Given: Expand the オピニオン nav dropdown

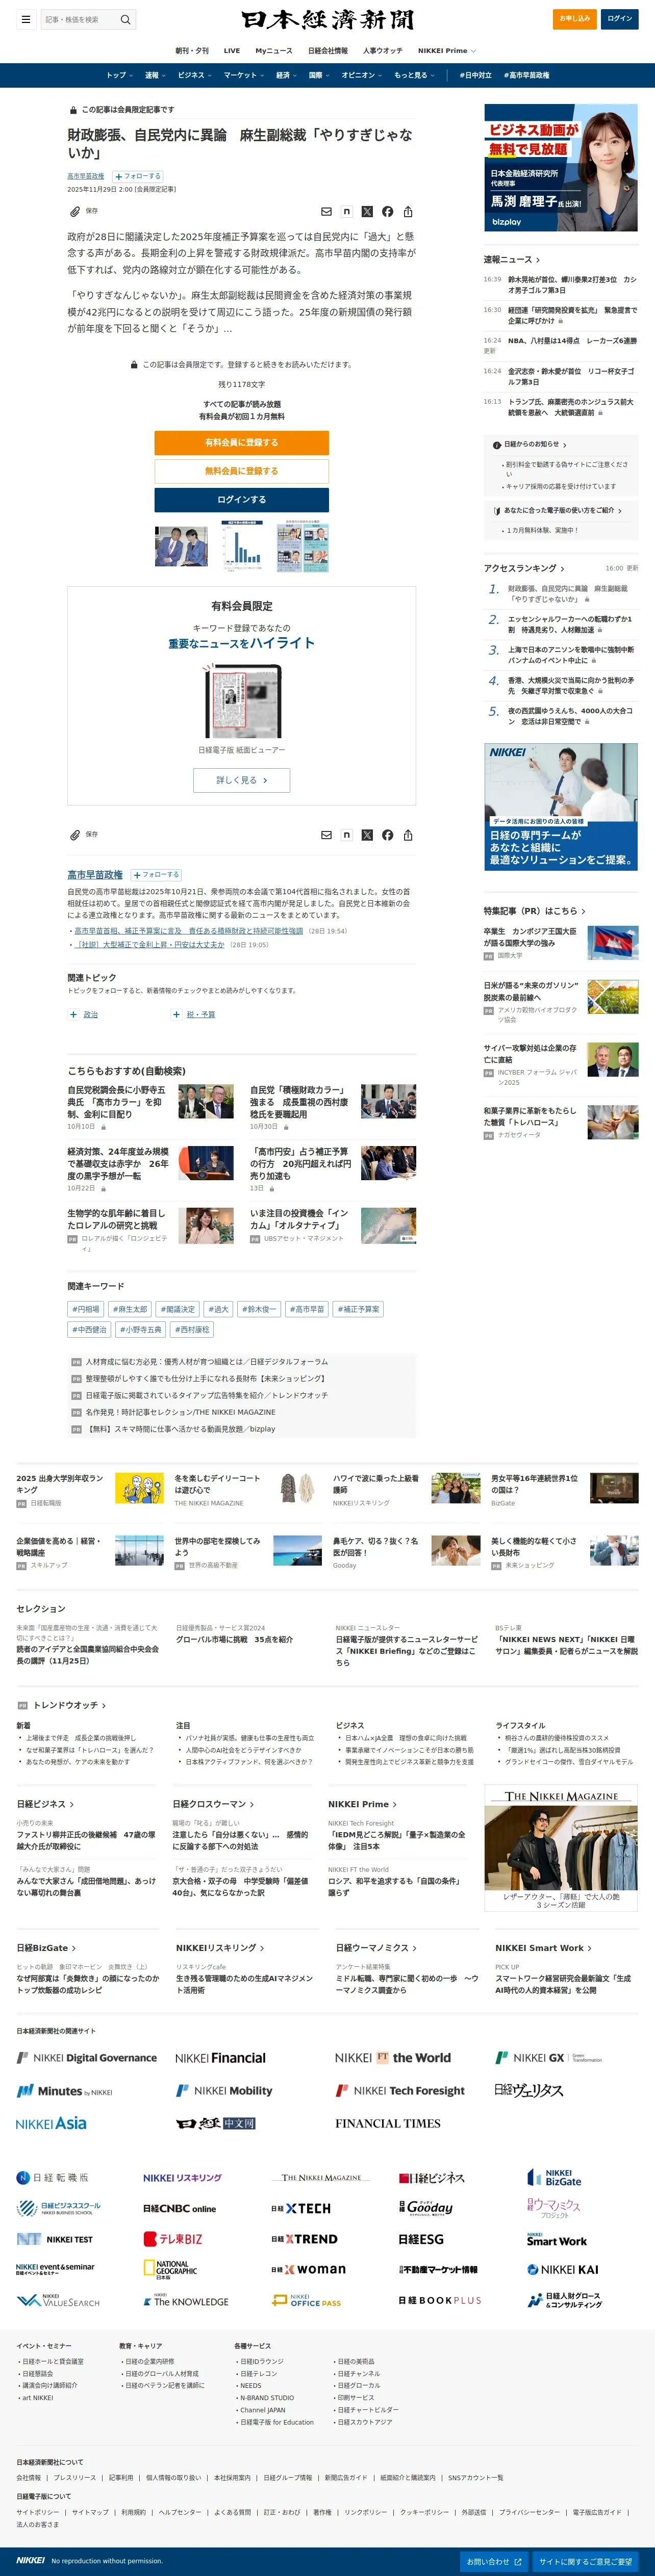Looking at the screenshot, I should click(361, 75).
